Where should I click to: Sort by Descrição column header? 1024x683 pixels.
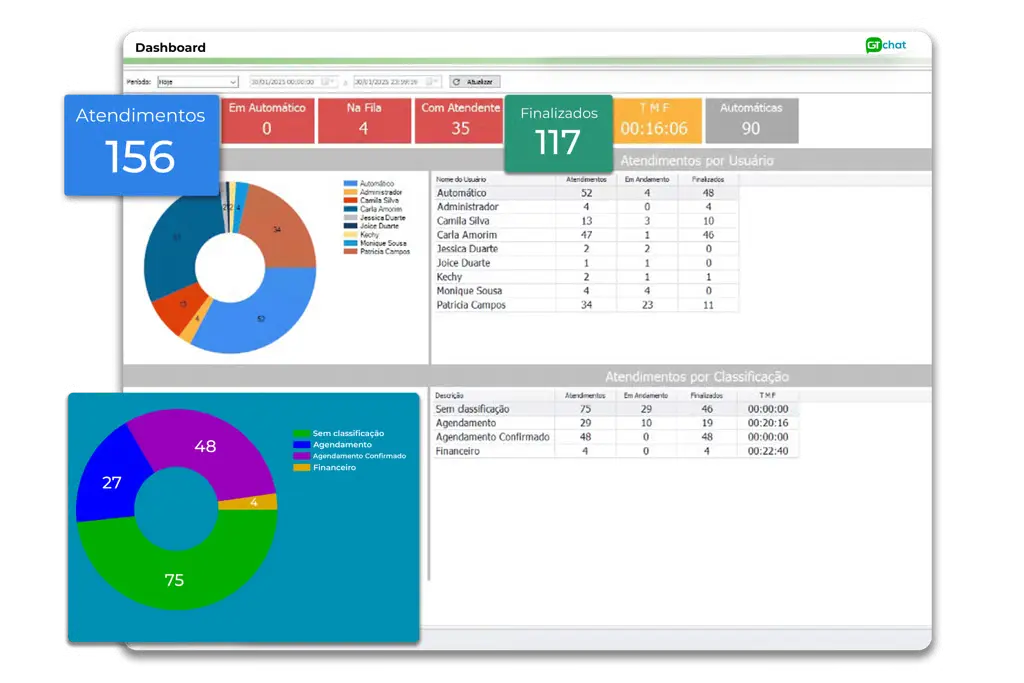[x=450, y=395]
